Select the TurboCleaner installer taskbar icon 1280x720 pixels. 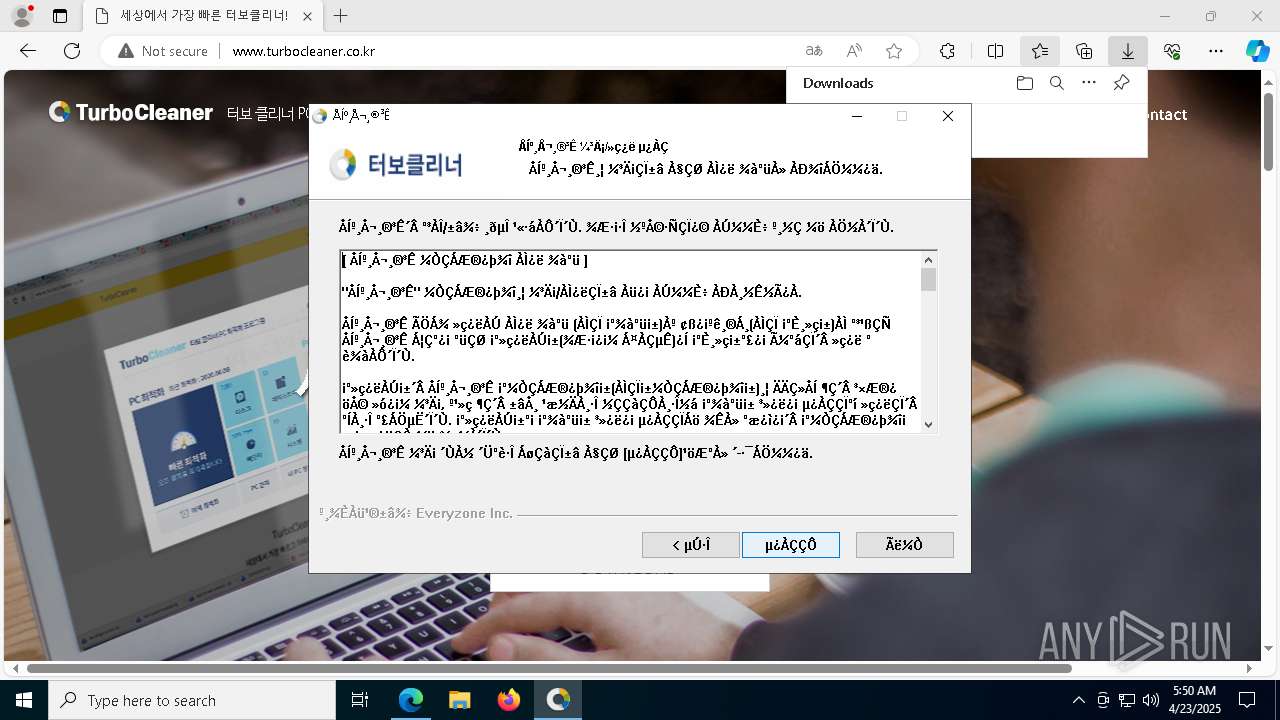(558, 700)
